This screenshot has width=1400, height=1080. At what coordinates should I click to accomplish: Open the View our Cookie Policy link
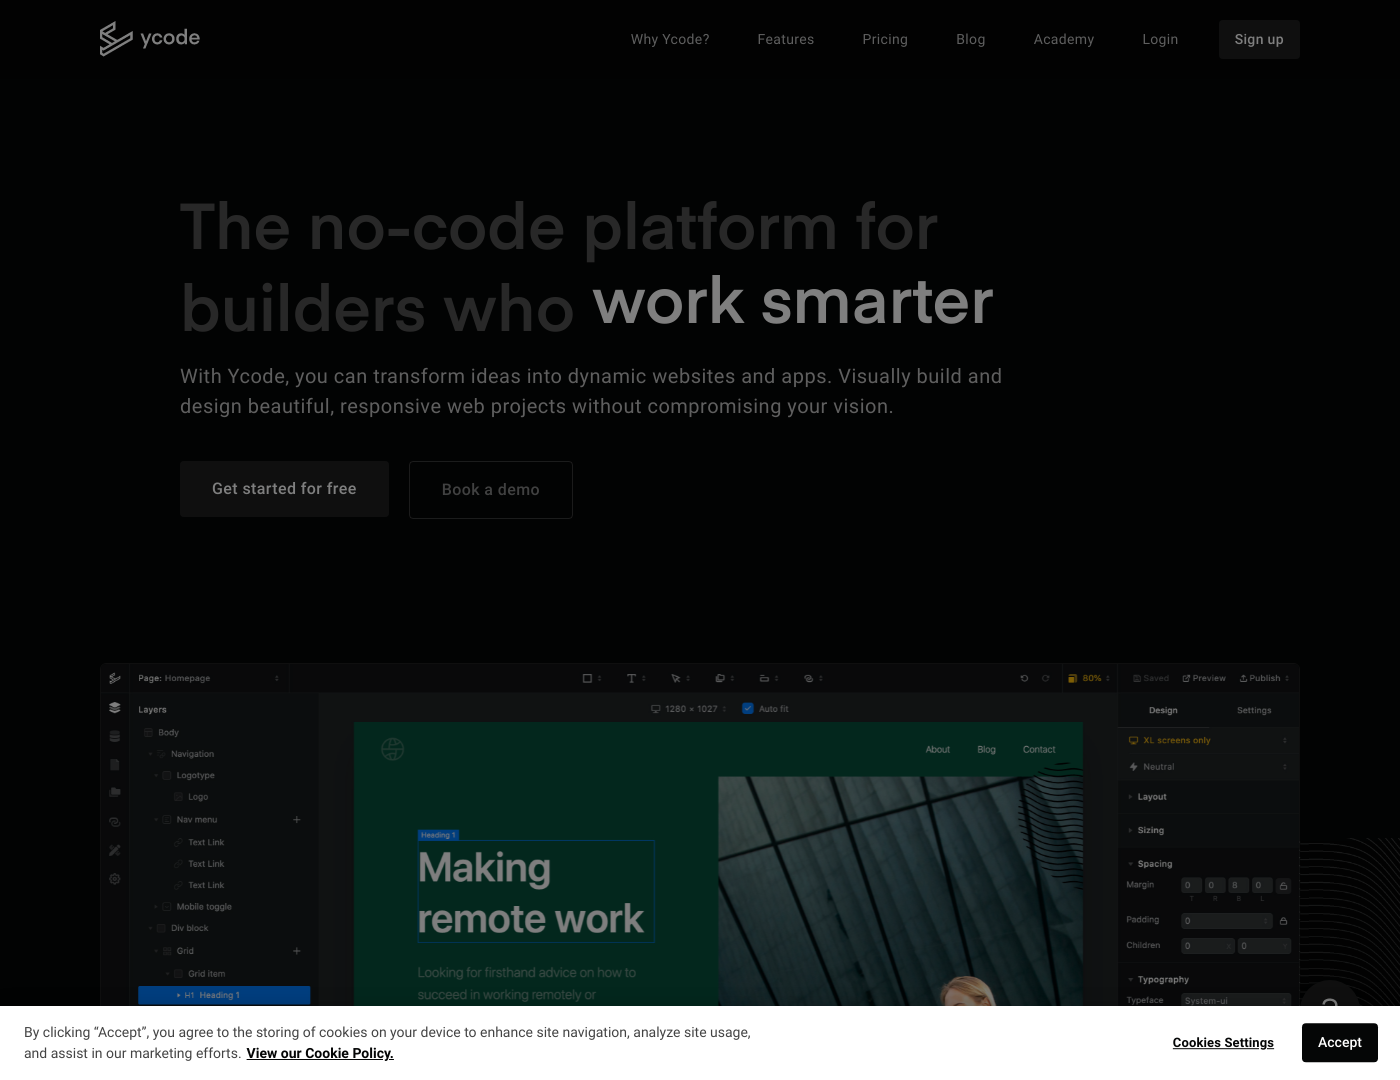[320, 1053]
